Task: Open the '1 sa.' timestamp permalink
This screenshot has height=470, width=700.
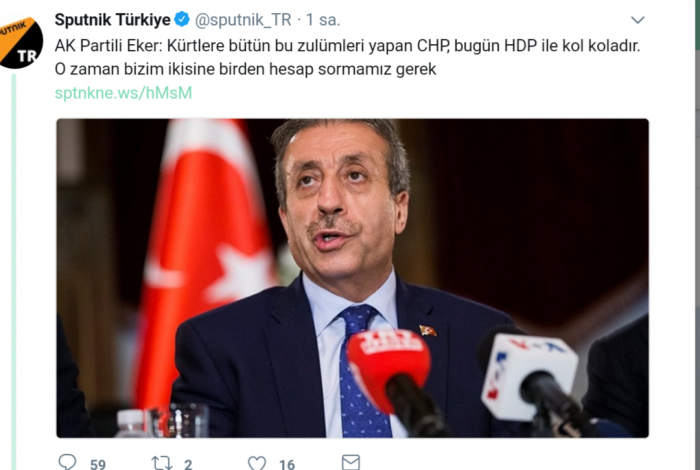Action: (x=323, y=20)
